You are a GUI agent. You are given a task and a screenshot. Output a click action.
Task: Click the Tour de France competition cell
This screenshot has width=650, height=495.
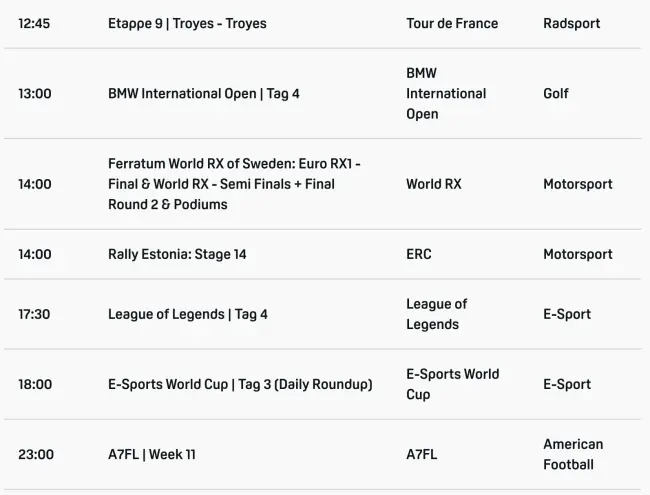[x=452, y=23]
